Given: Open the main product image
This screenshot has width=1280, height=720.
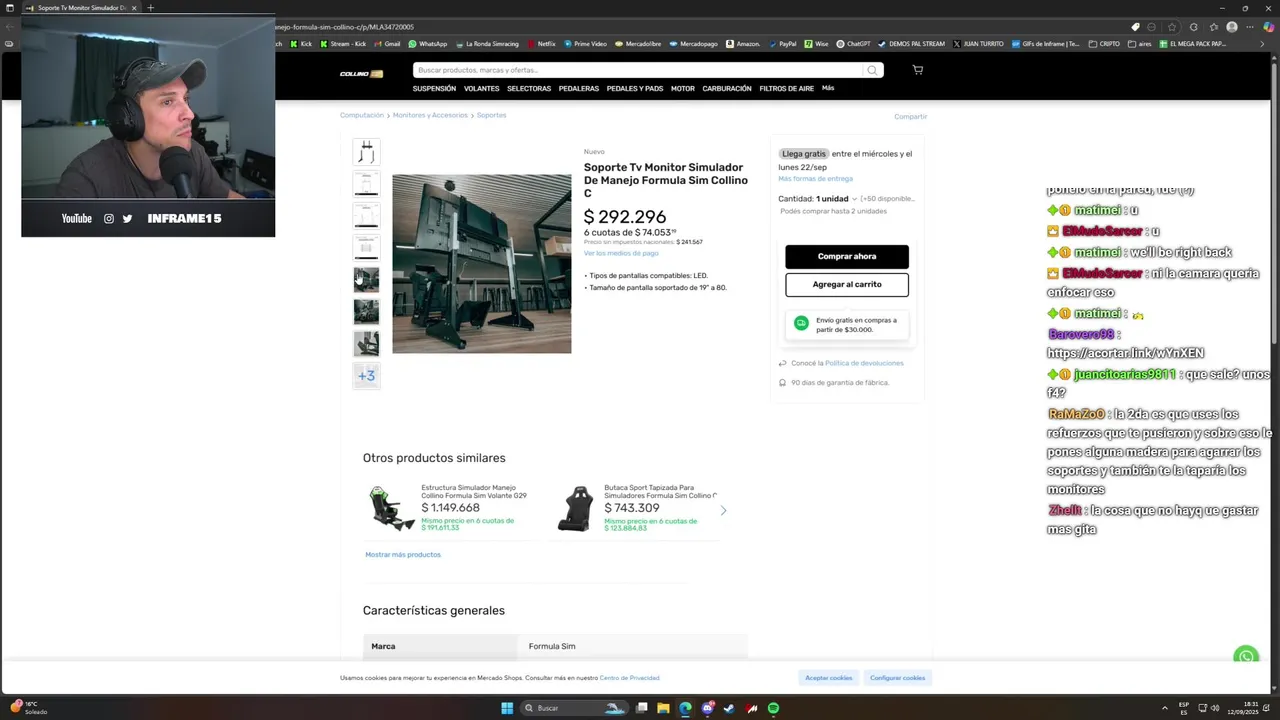Looking at the screenshot, I should point(481,264).
